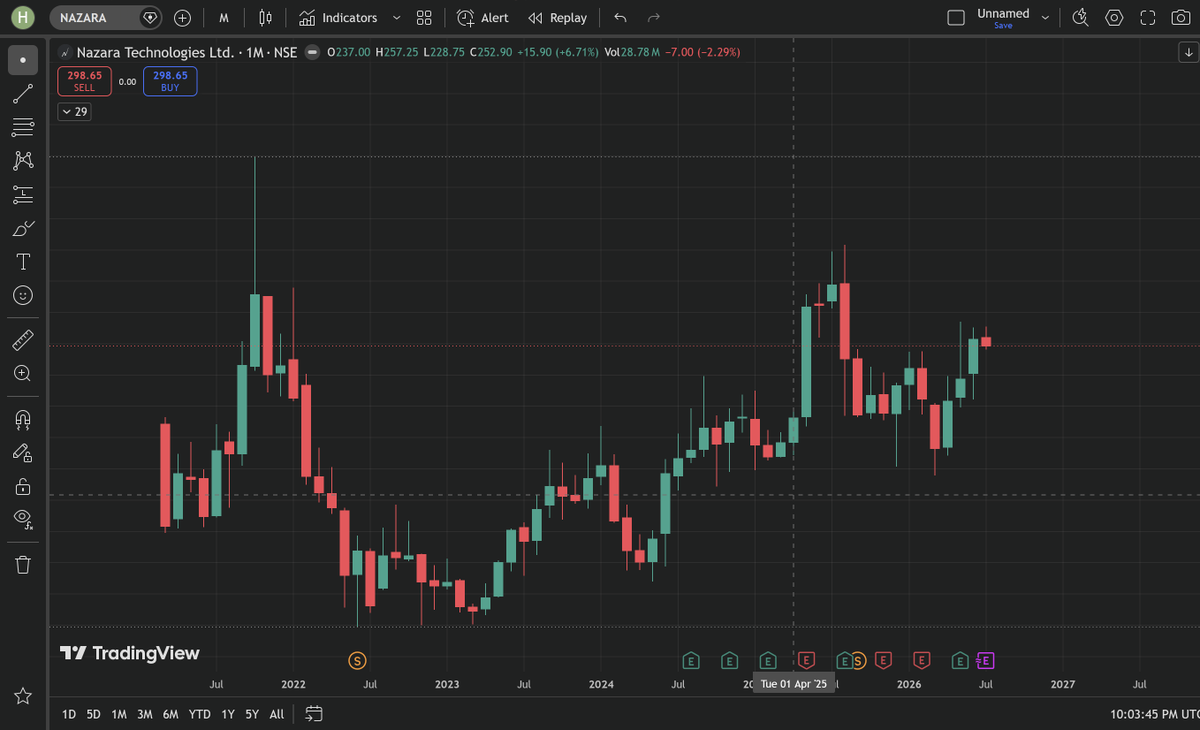The width and height of the screenshot is (1200, 730).
Task: Remove drawings with the trash icon
Action: click(x=23, y=564)
